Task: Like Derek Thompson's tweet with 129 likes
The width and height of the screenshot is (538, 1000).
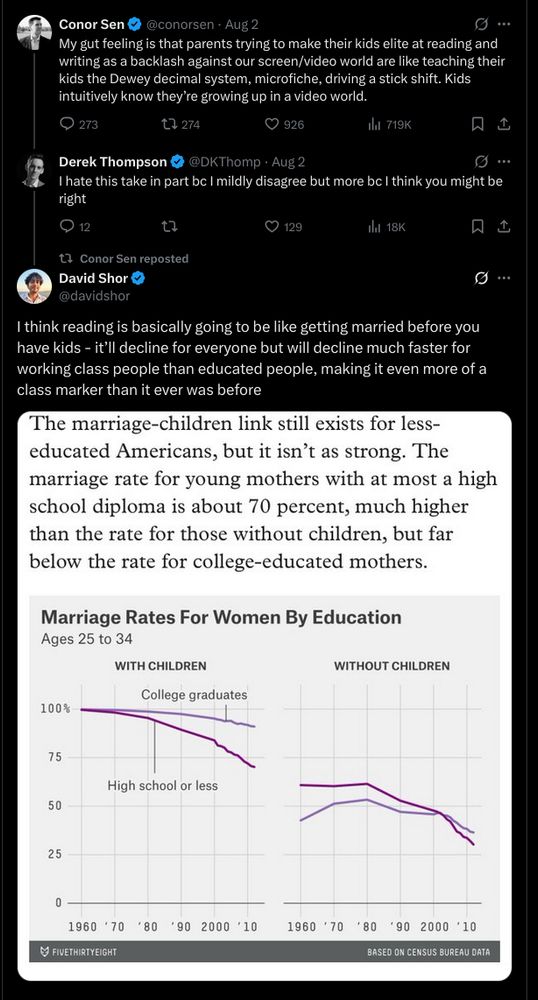Action: point(284,226)
